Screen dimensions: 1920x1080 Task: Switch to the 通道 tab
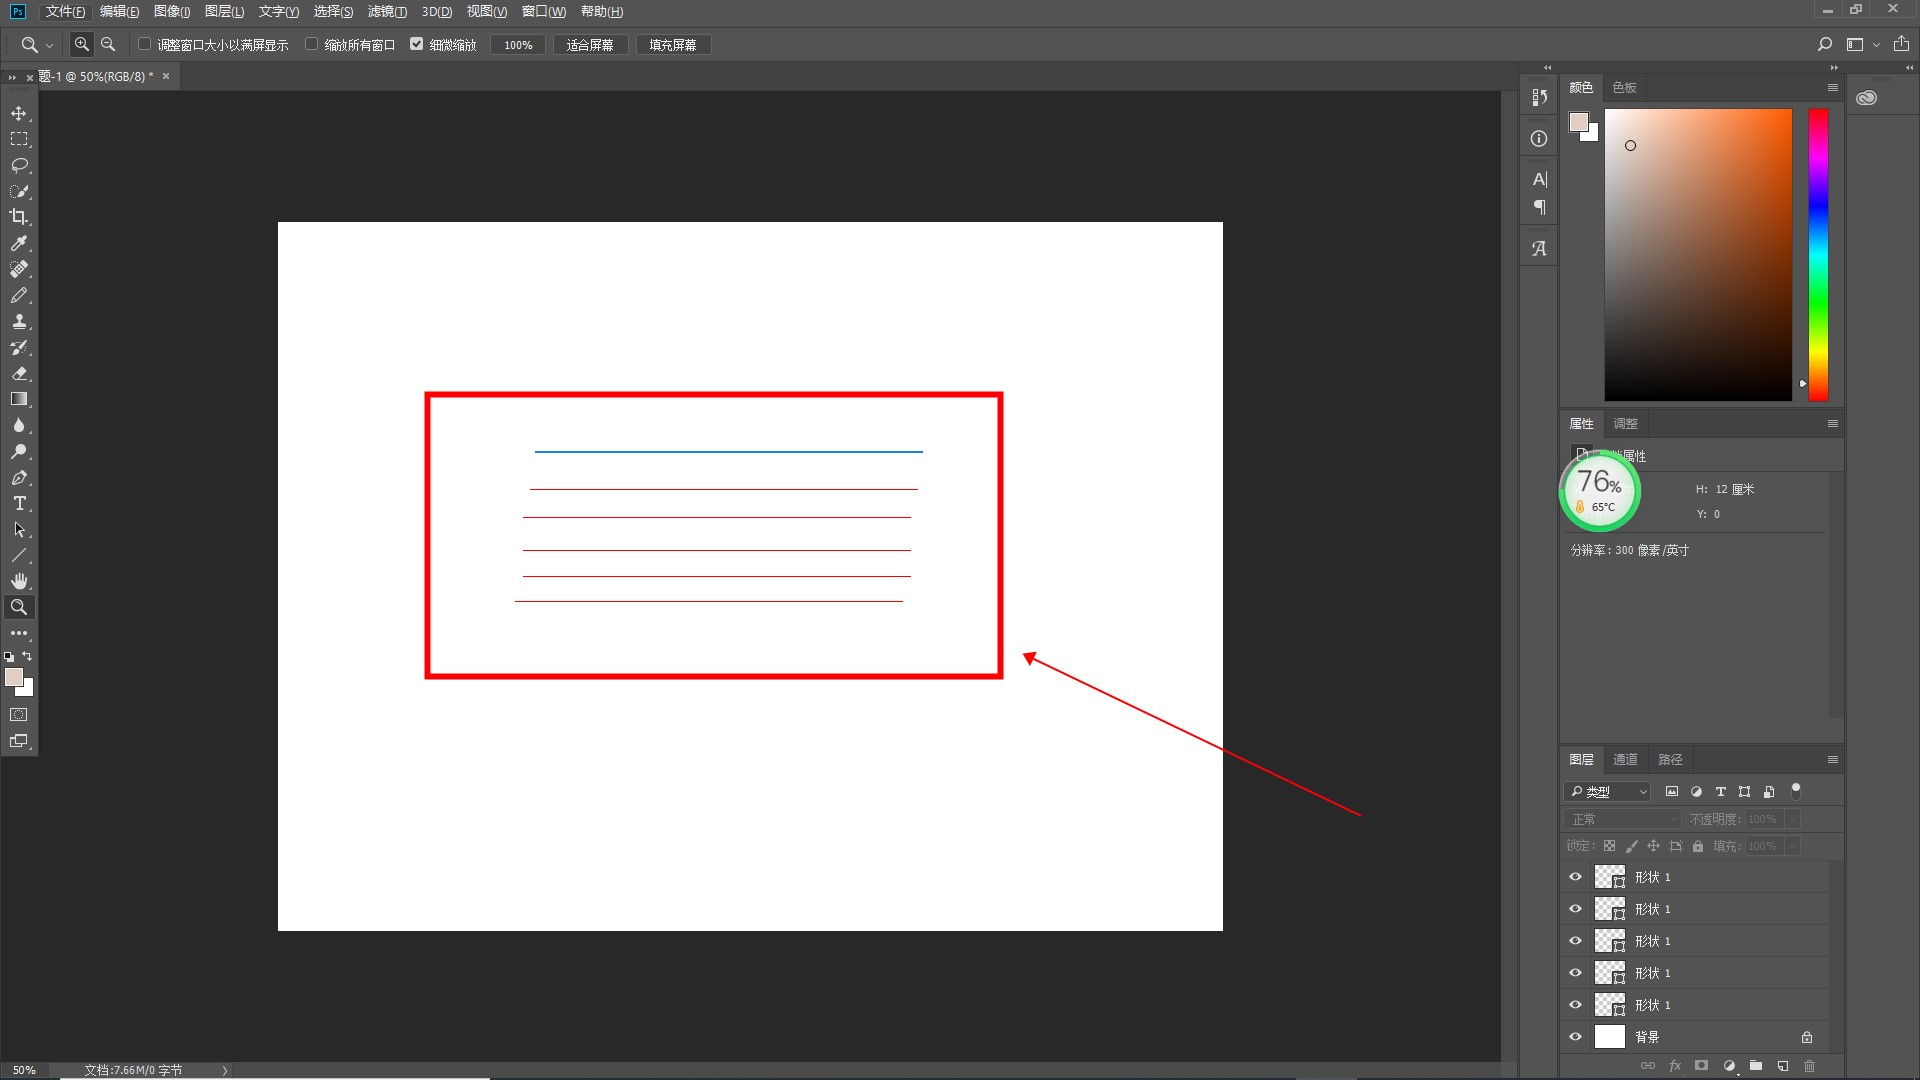point(1625,760)
